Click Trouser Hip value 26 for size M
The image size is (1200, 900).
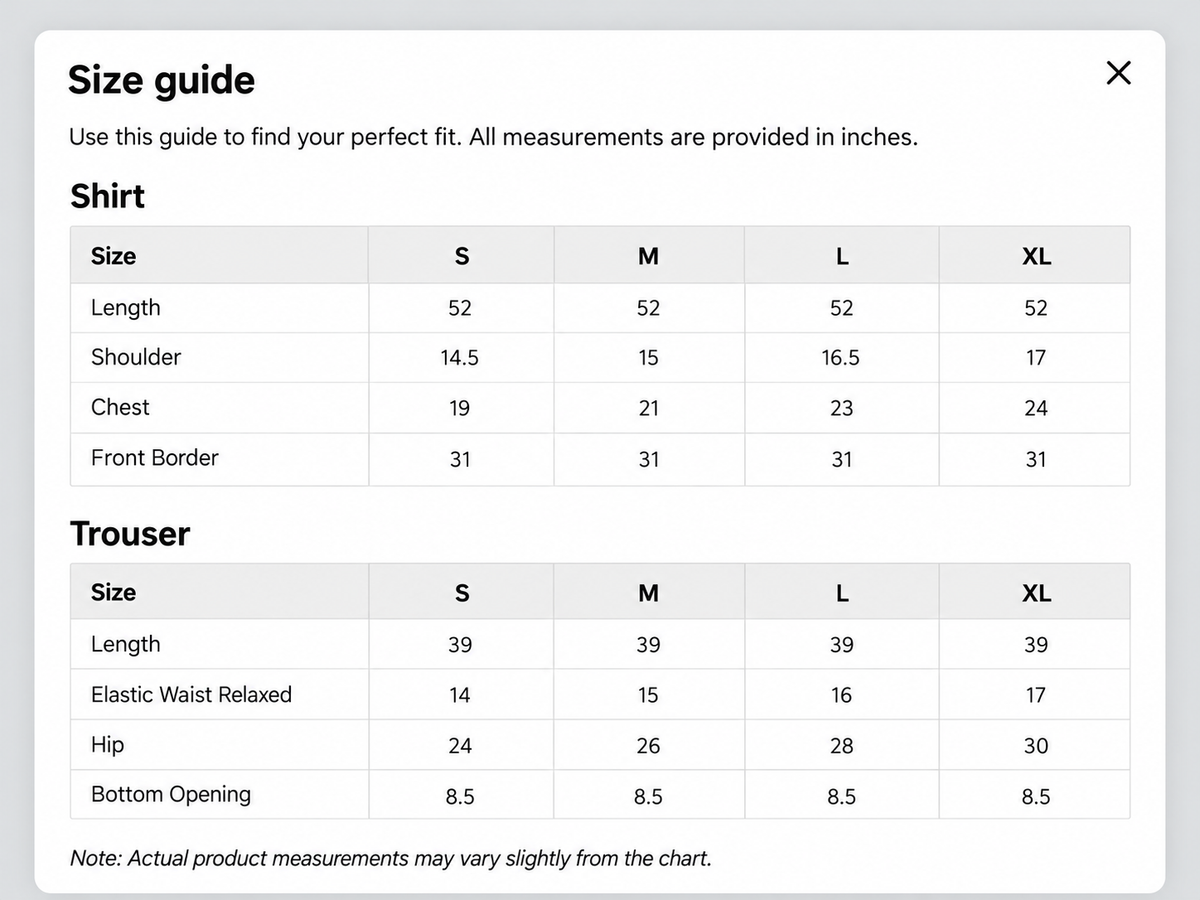click(648, 746)
